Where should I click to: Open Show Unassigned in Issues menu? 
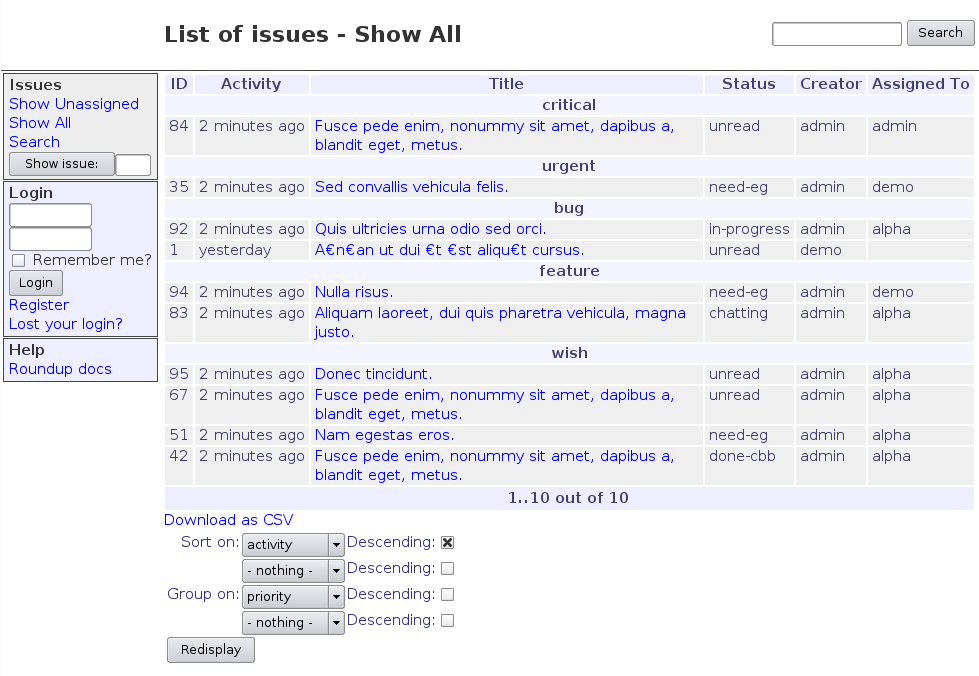pyautogui.click(x=74, y=104)
